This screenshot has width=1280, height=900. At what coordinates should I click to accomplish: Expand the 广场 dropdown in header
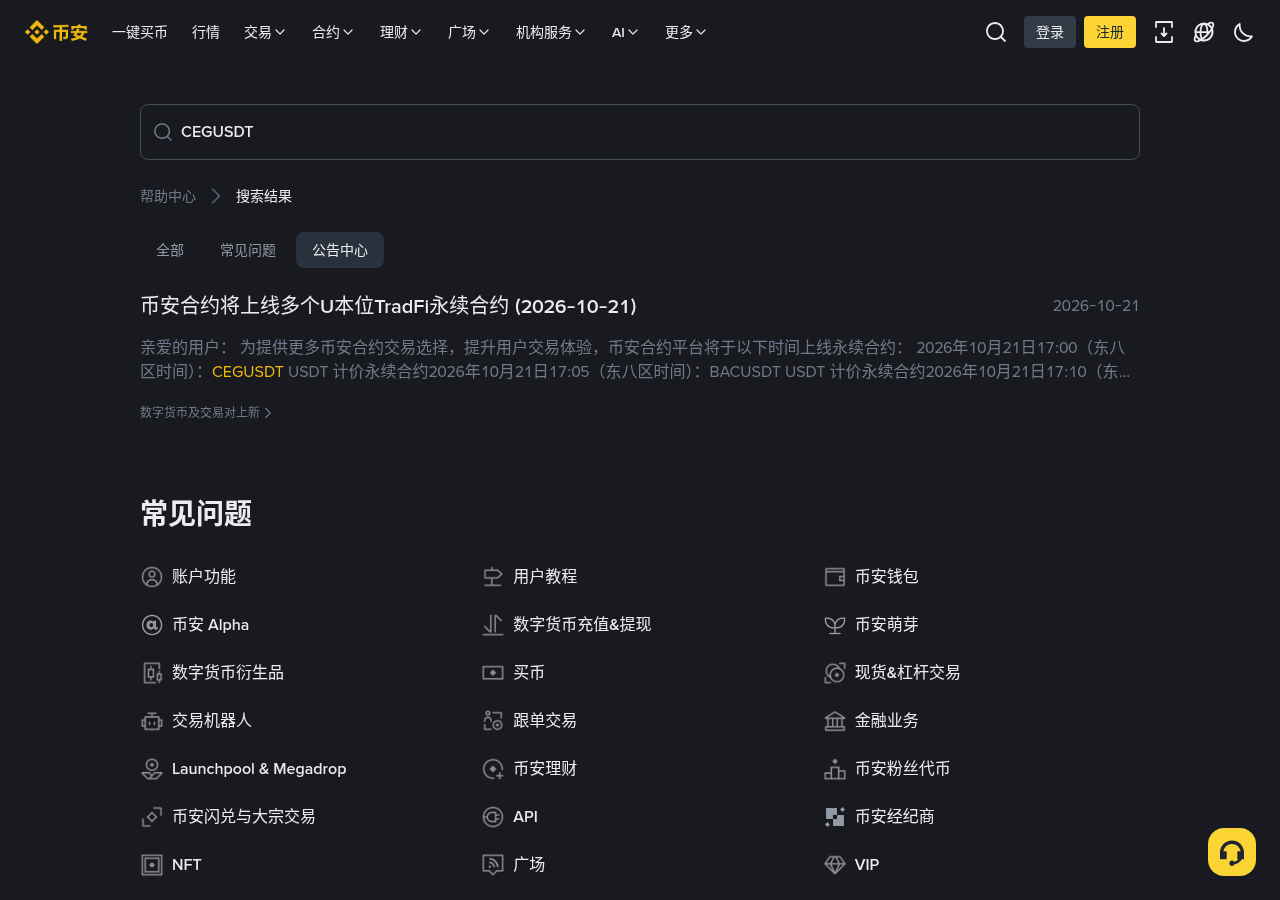(x=469, y=32)
